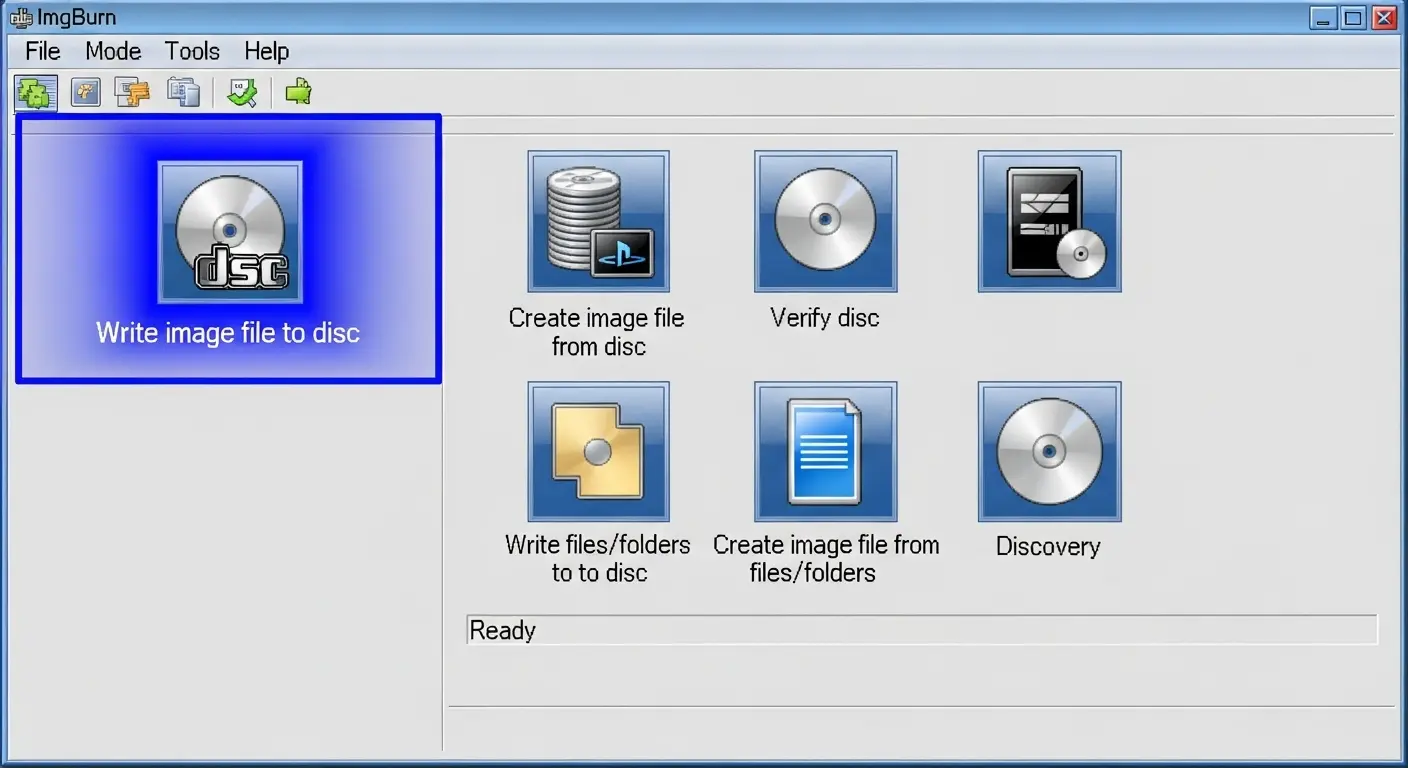
Task: Click the green checkmark magnifier icon in the toolbar
Action: (242, 93)
